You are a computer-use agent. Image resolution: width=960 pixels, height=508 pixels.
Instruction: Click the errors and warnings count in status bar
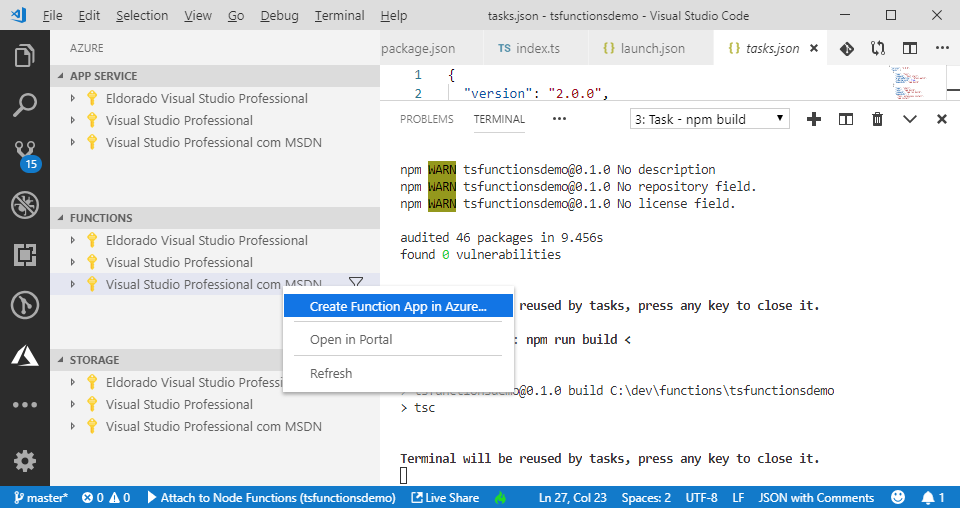point(106,498)
